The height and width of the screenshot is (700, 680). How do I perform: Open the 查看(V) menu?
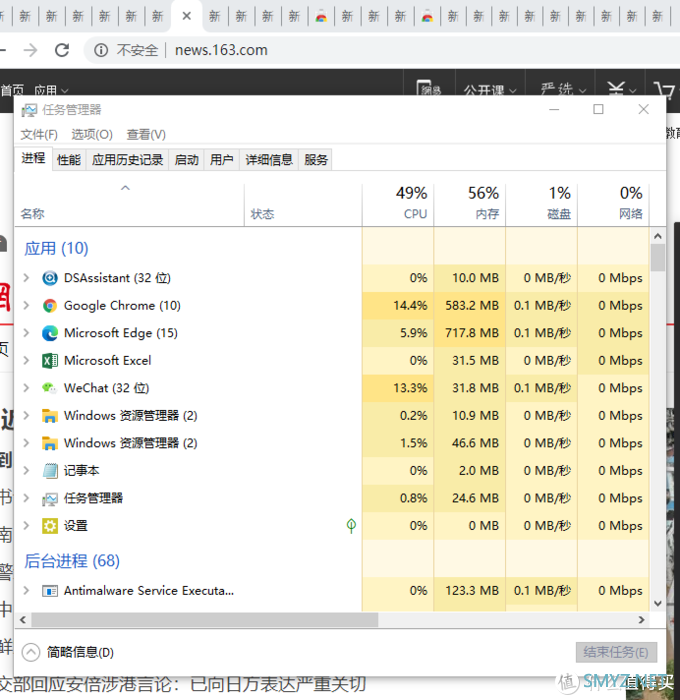146,134
